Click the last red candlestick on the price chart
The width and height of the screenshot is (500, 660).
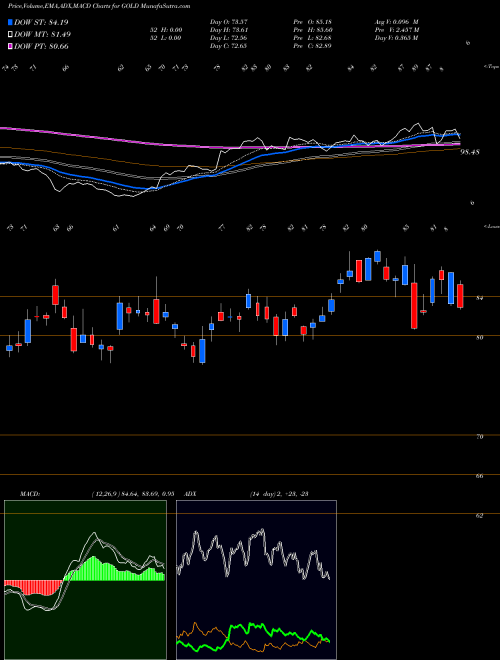(x=460, y=296)
